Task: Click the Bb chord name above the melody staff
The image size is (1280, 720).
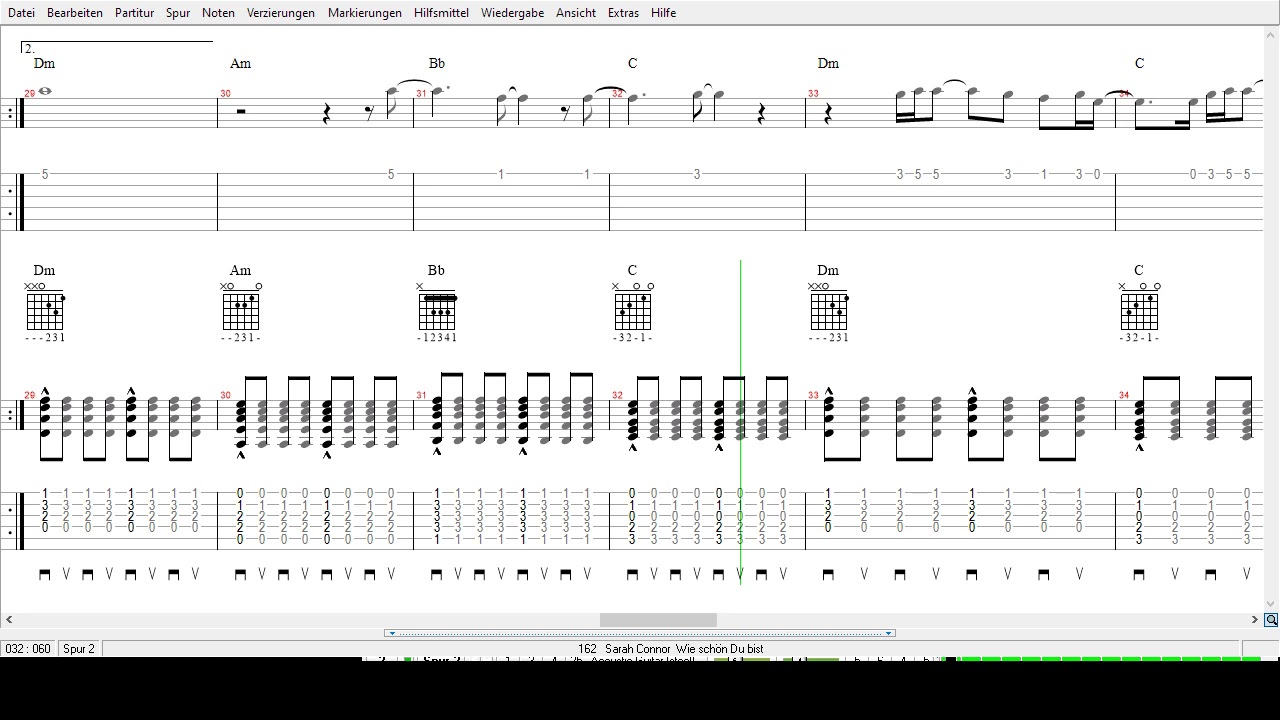Action: click(x=437, y=63)
